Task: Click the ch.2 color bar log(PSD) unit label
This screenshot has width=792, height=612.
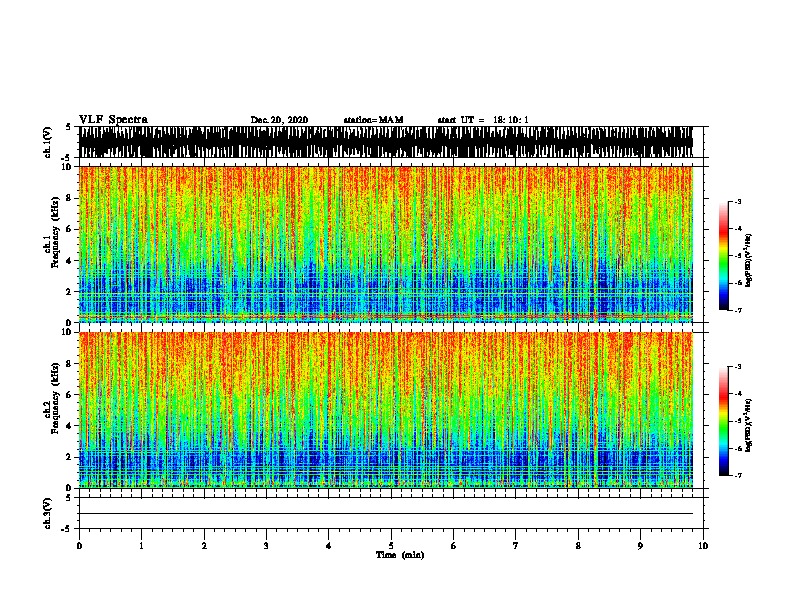Action: point(748,425)
